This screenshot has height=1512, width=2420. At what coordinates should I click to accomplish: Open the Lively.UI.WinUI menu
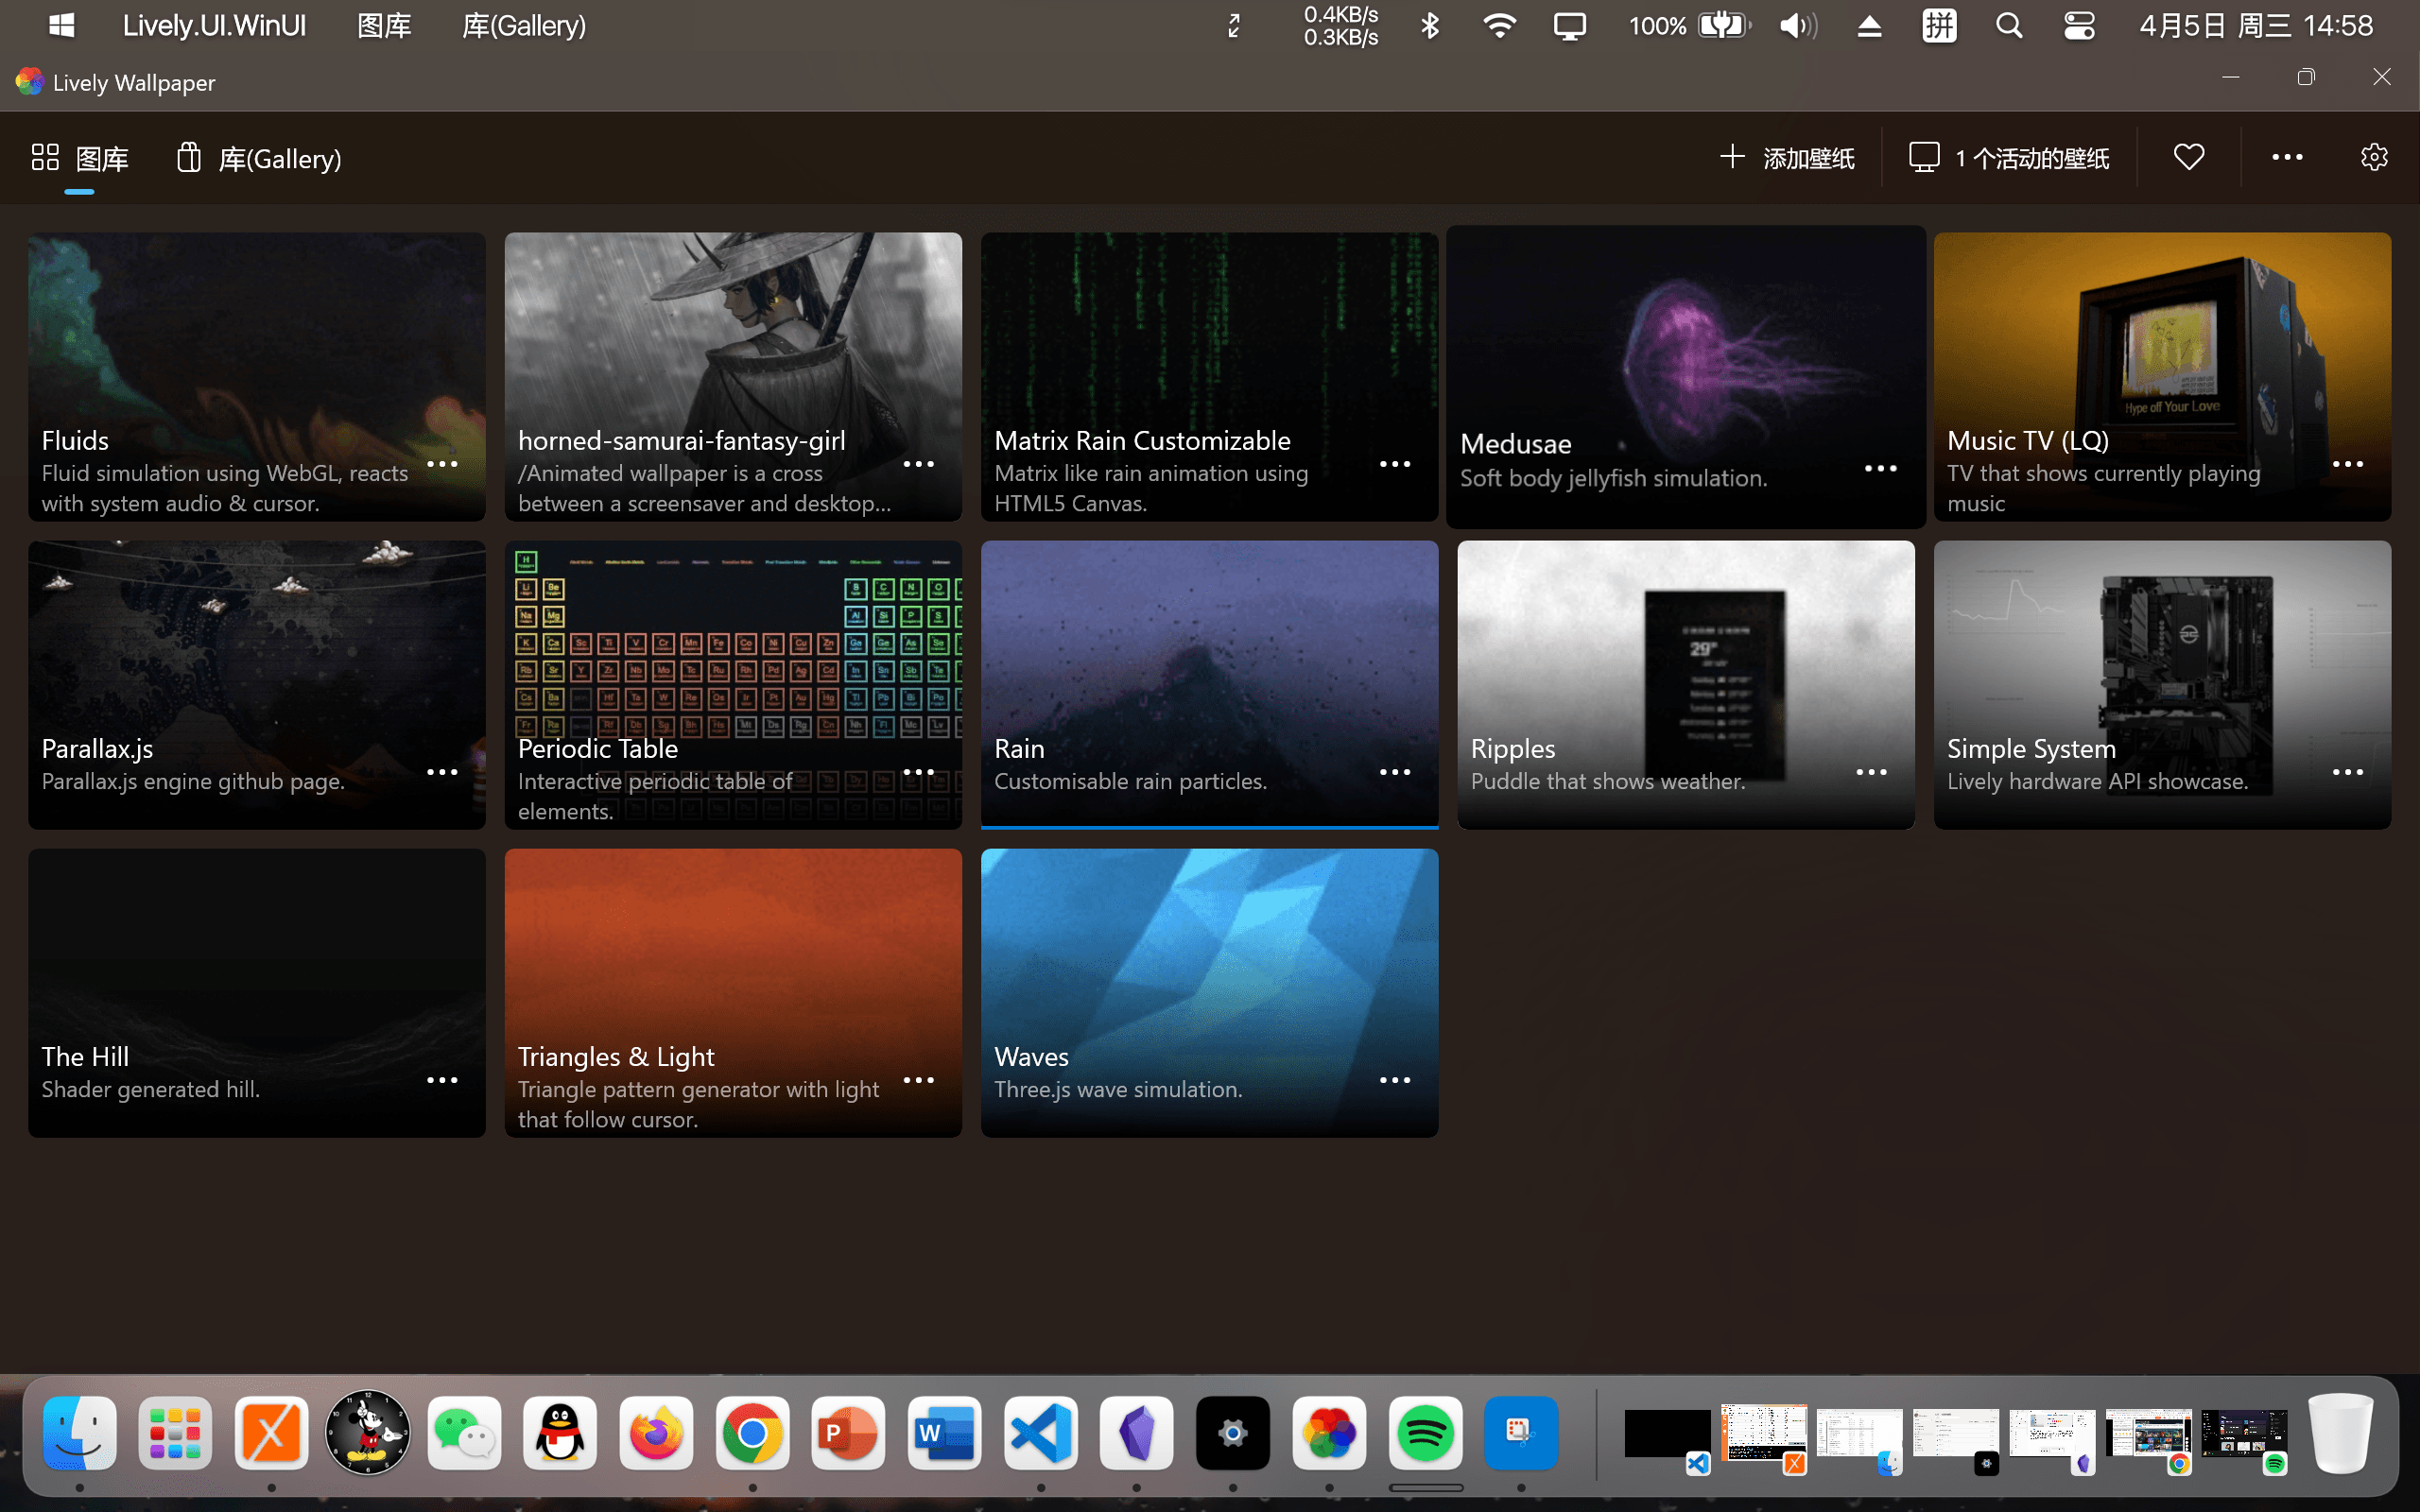tap(214, 25)
